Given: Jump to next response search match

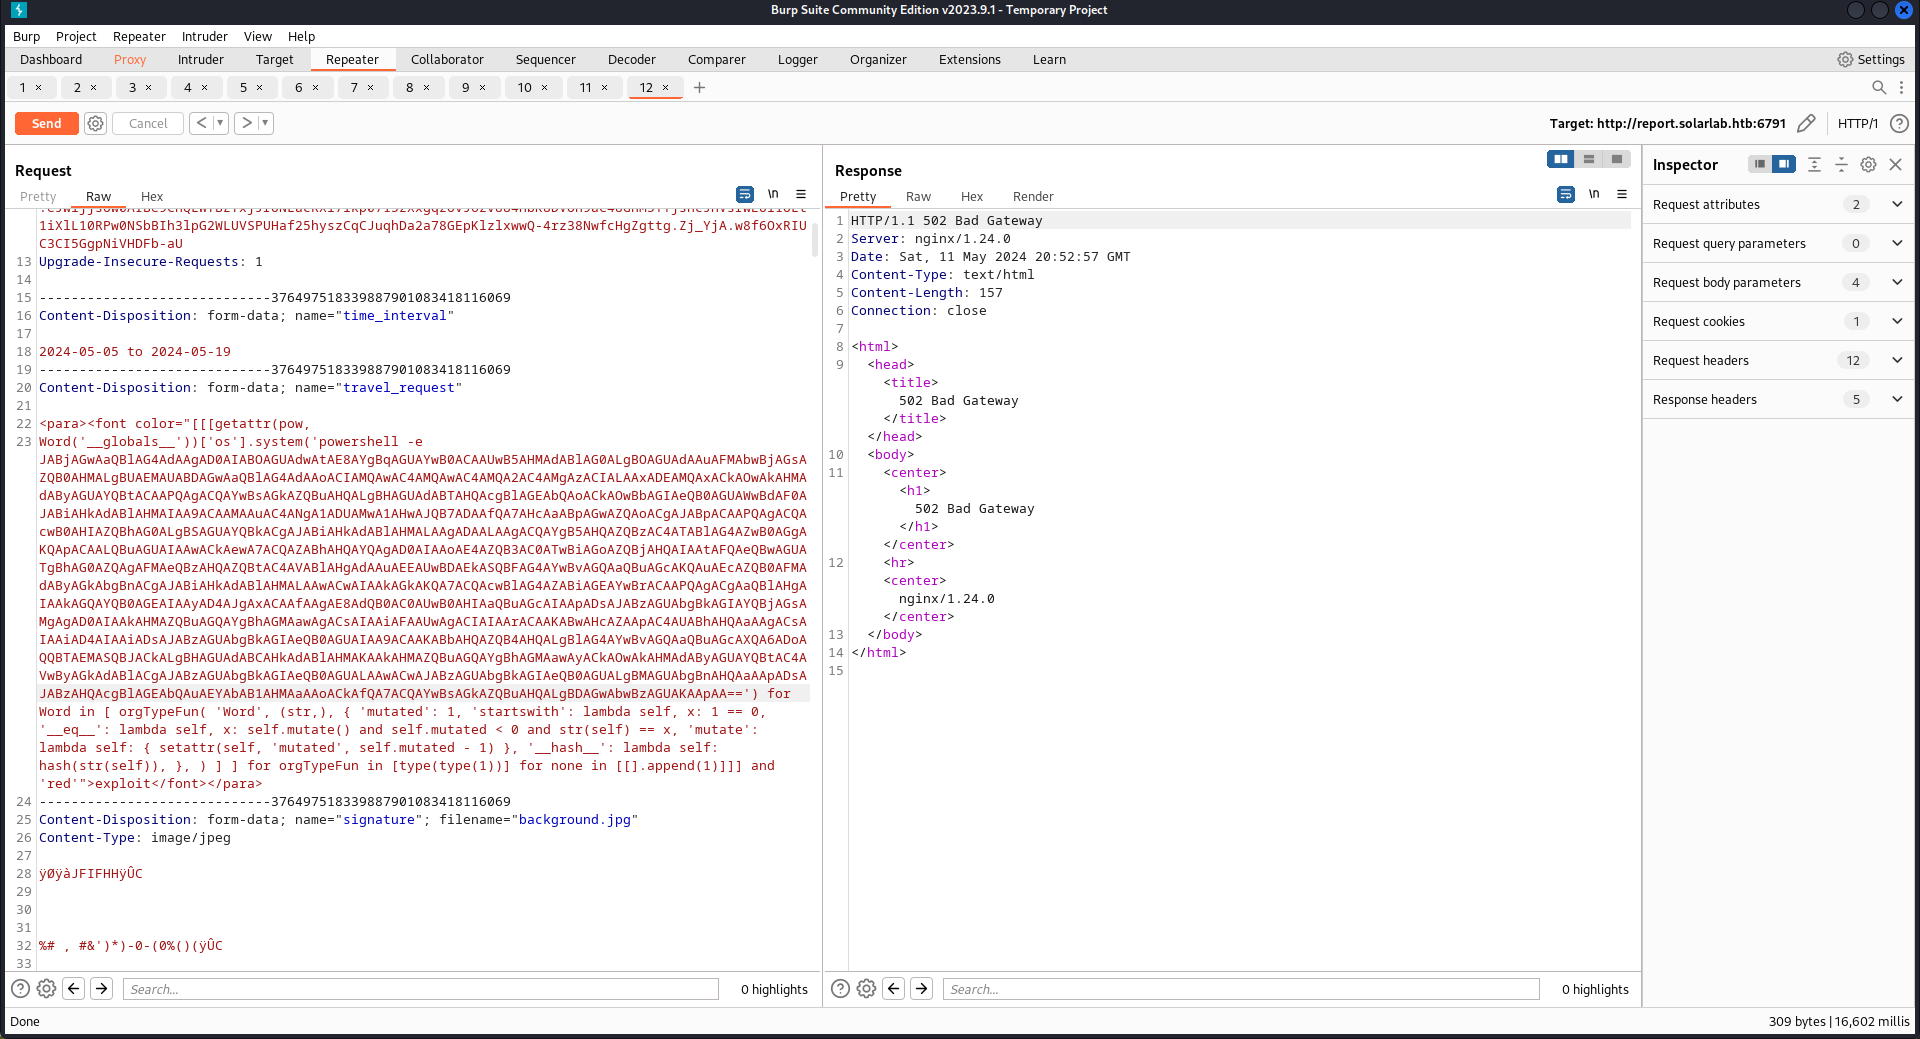Looking at the screenshot, I should (x=922, y=989).
